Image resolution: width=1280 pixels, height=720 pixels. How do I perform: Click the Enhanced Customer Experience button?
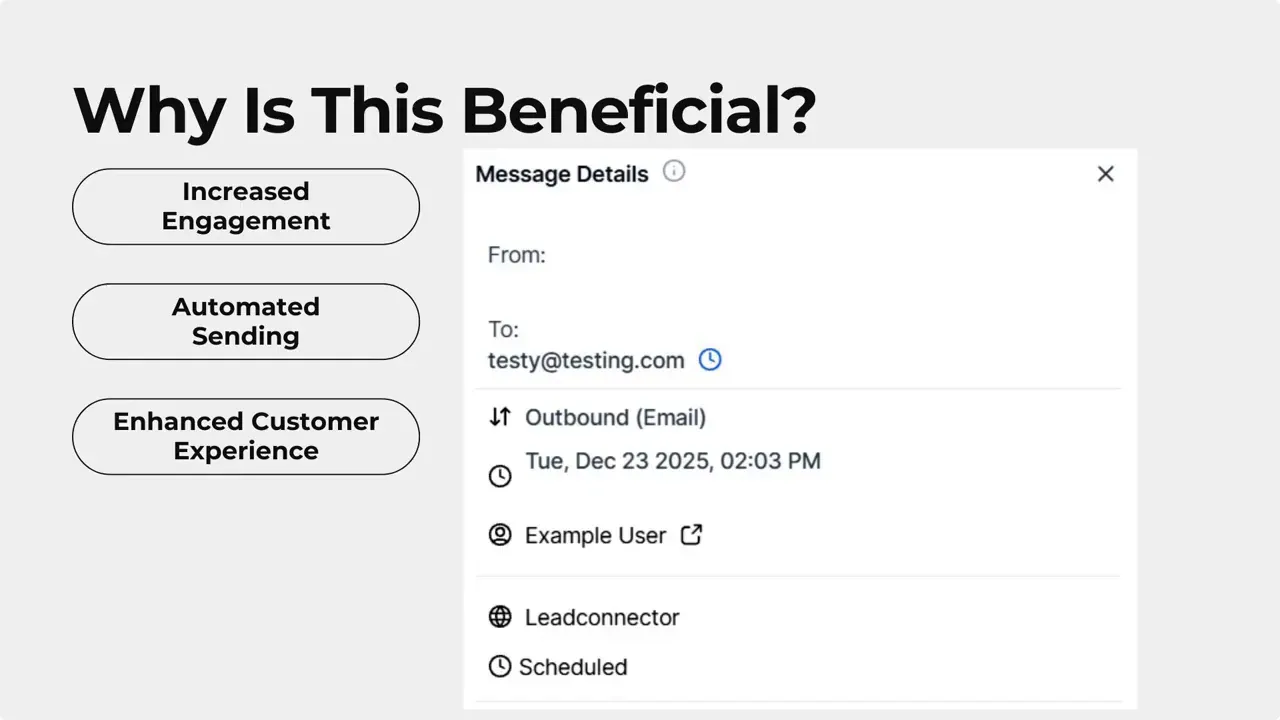pos(245,436)
